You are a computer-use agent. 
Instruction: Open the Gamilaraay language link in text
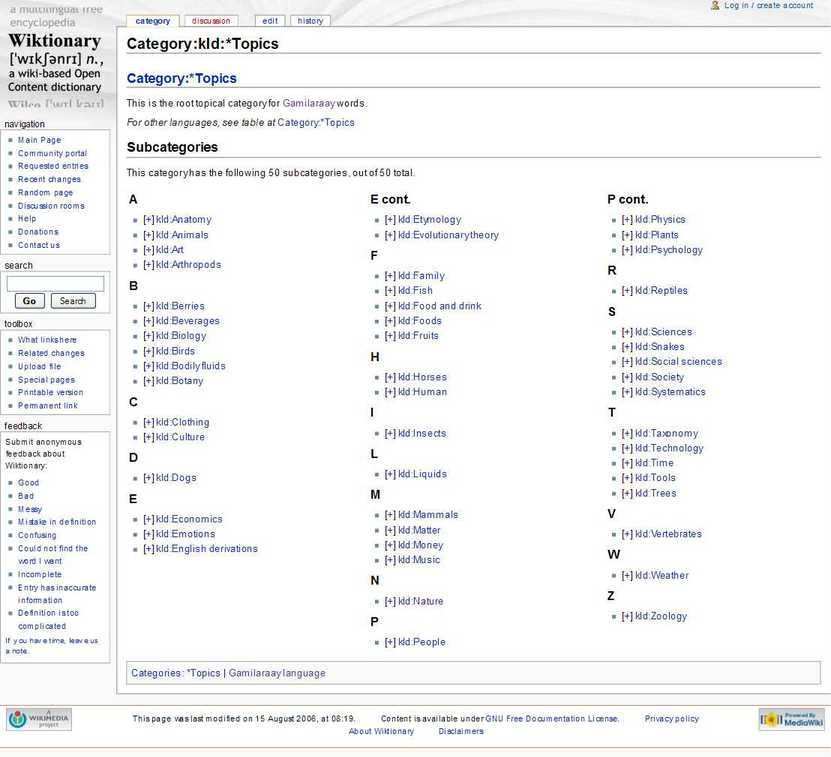[308, 103]
